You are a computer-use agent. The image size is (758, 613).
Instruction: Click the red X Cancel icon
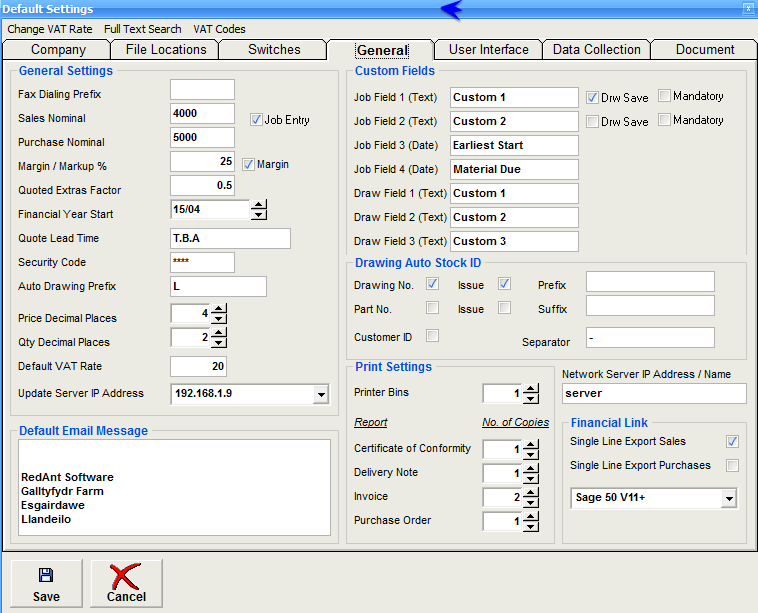[126, 576]
